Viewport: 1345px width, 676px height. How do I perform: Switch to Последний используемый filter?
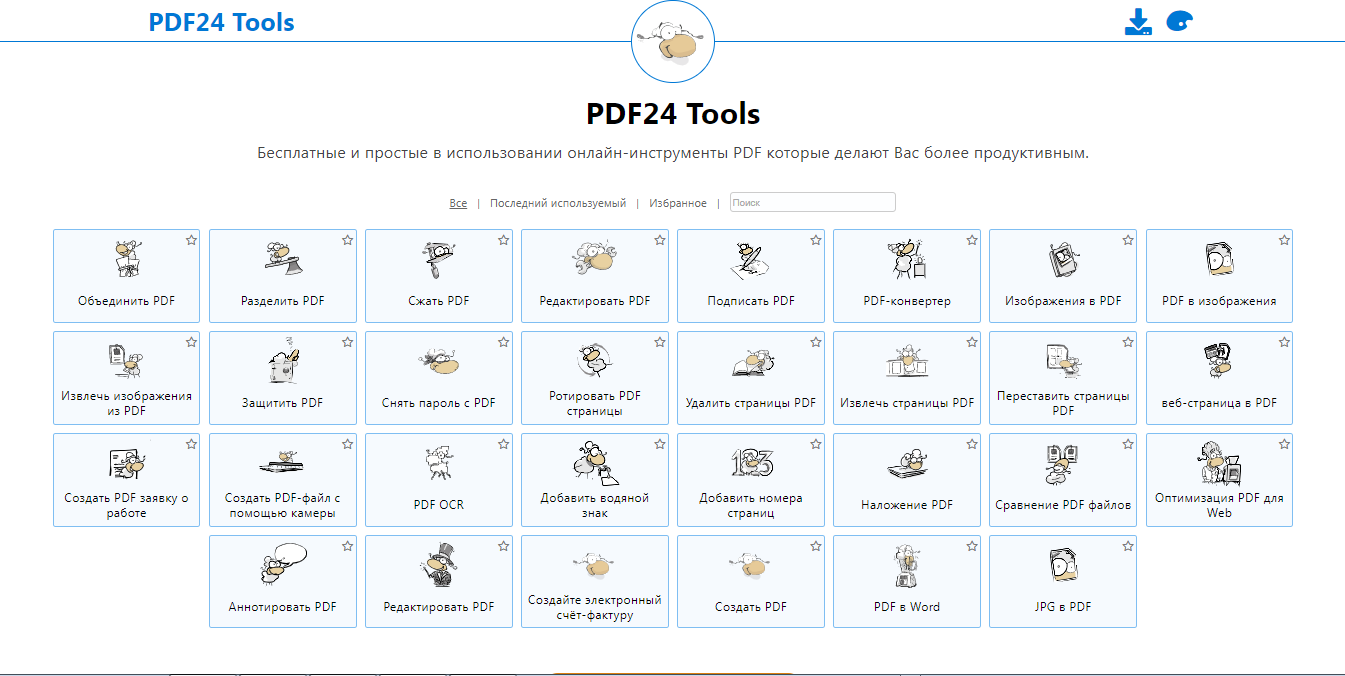tap(558, 203)
